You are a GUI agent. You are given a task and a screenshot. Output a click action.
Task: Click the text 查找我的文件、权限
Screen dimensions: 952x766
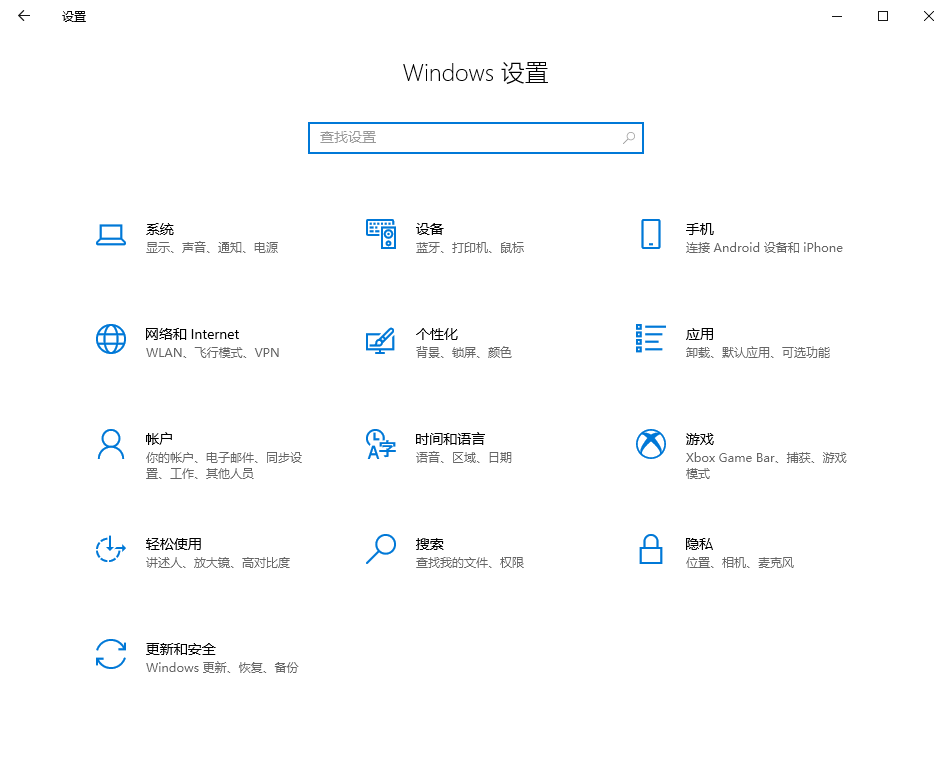pyautogui.click(x=470, y=563)
